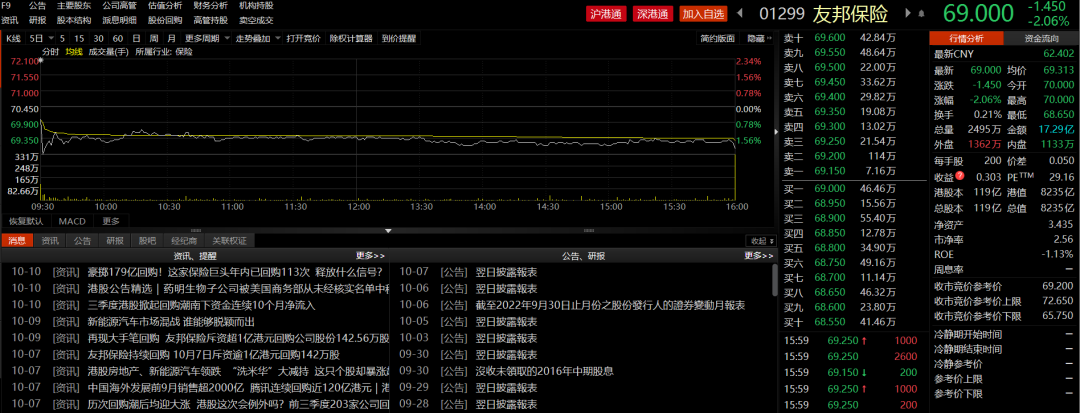Open 主要股东 in the top menu

click(74, 6)
